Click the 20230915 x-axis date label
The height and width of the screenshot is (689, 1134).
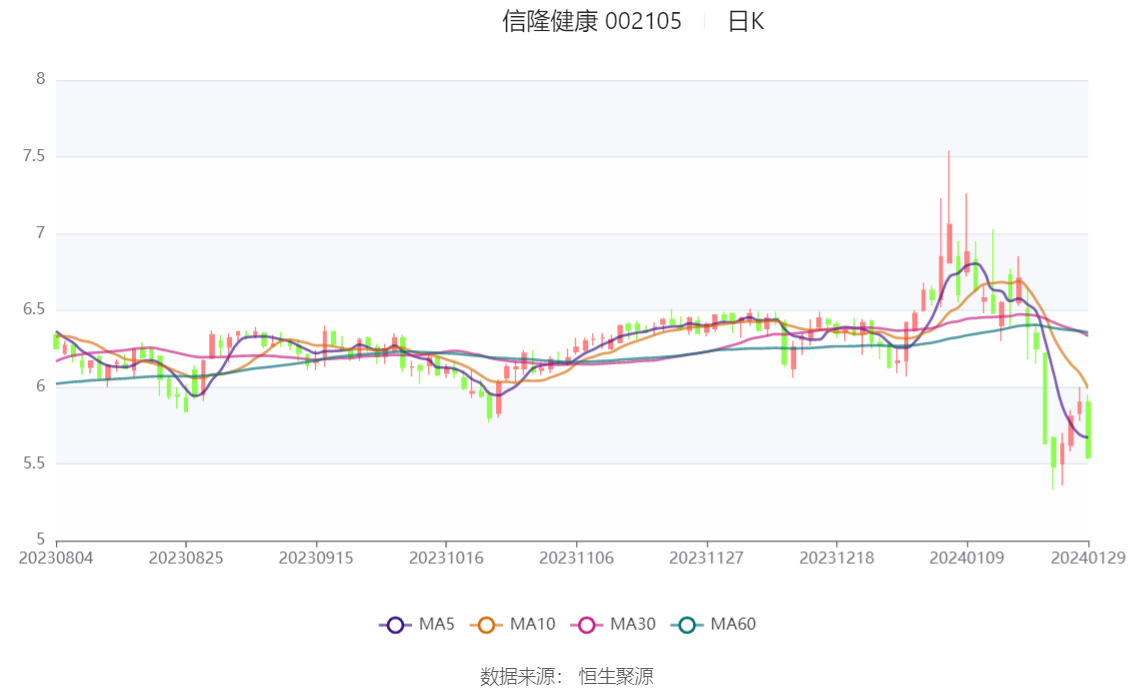(316, 558)
